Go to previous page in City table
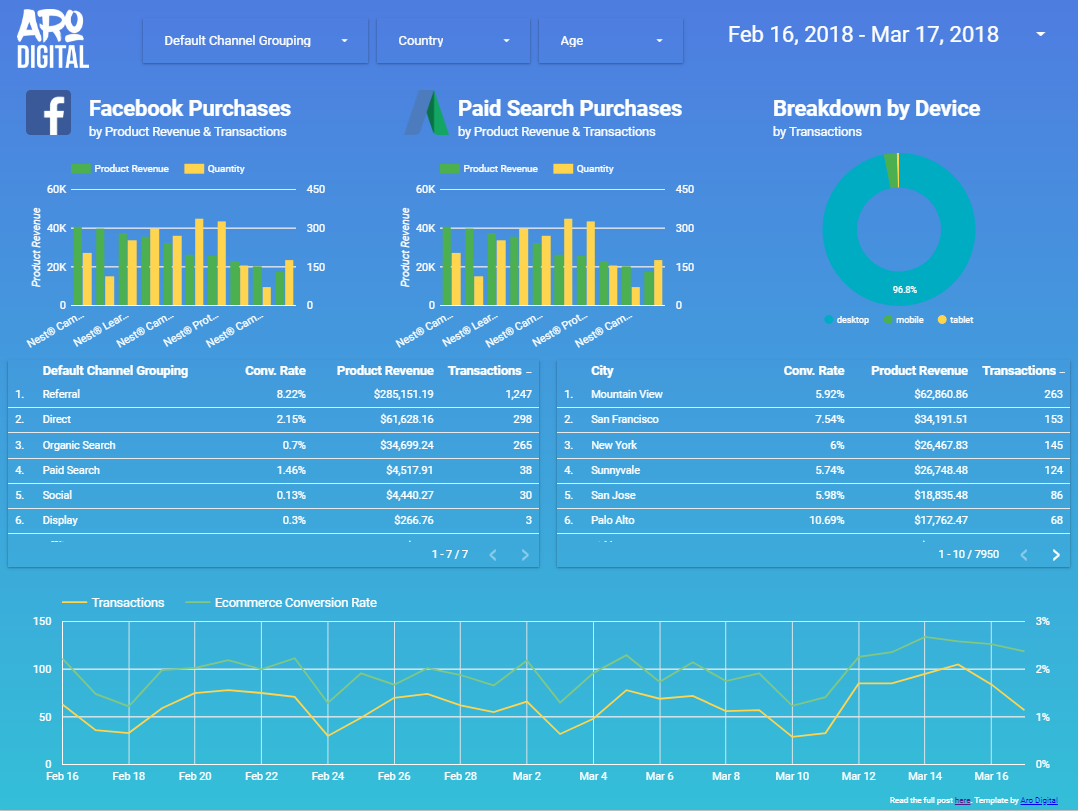Screen dimensions: 1078x811 [1023, 555]
